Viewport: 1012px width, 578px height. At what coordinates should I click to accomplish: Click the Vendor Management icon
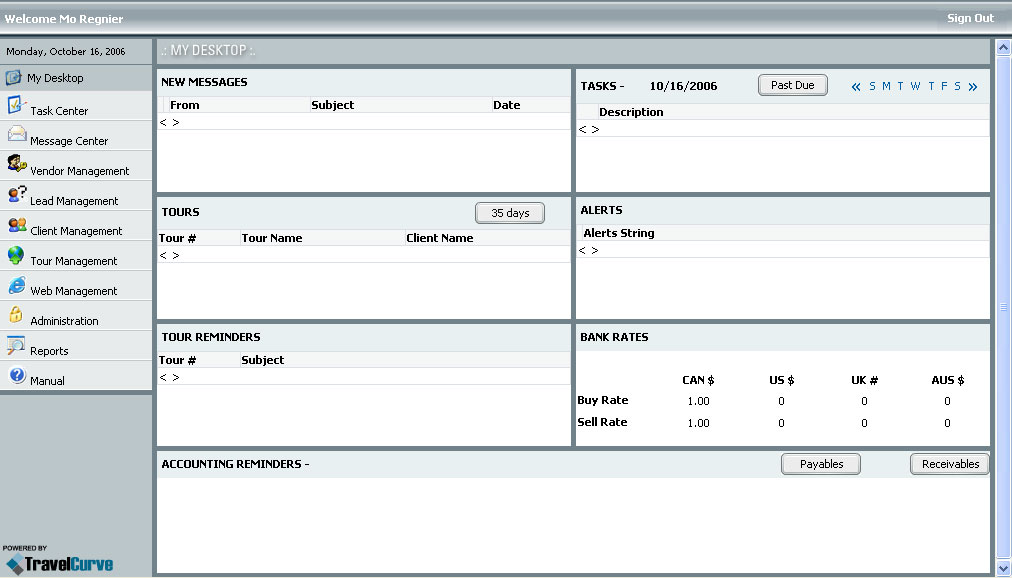pyautogui.click(x=16, y=164)
